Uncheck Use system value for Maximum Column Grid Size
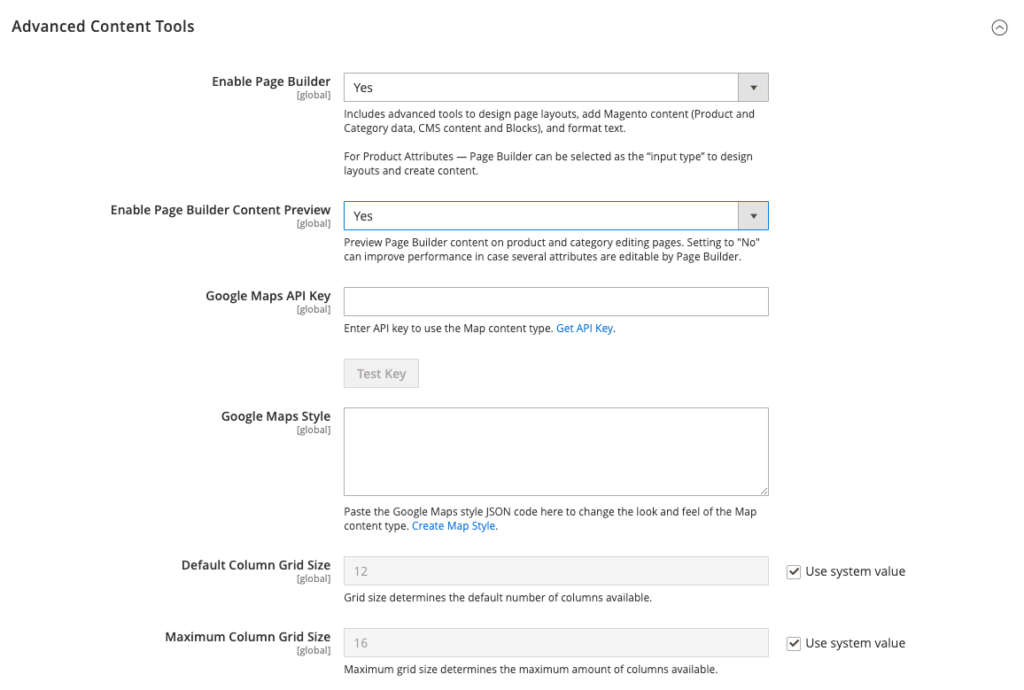This screenshot has width=1024, height=690. [794, 643]
